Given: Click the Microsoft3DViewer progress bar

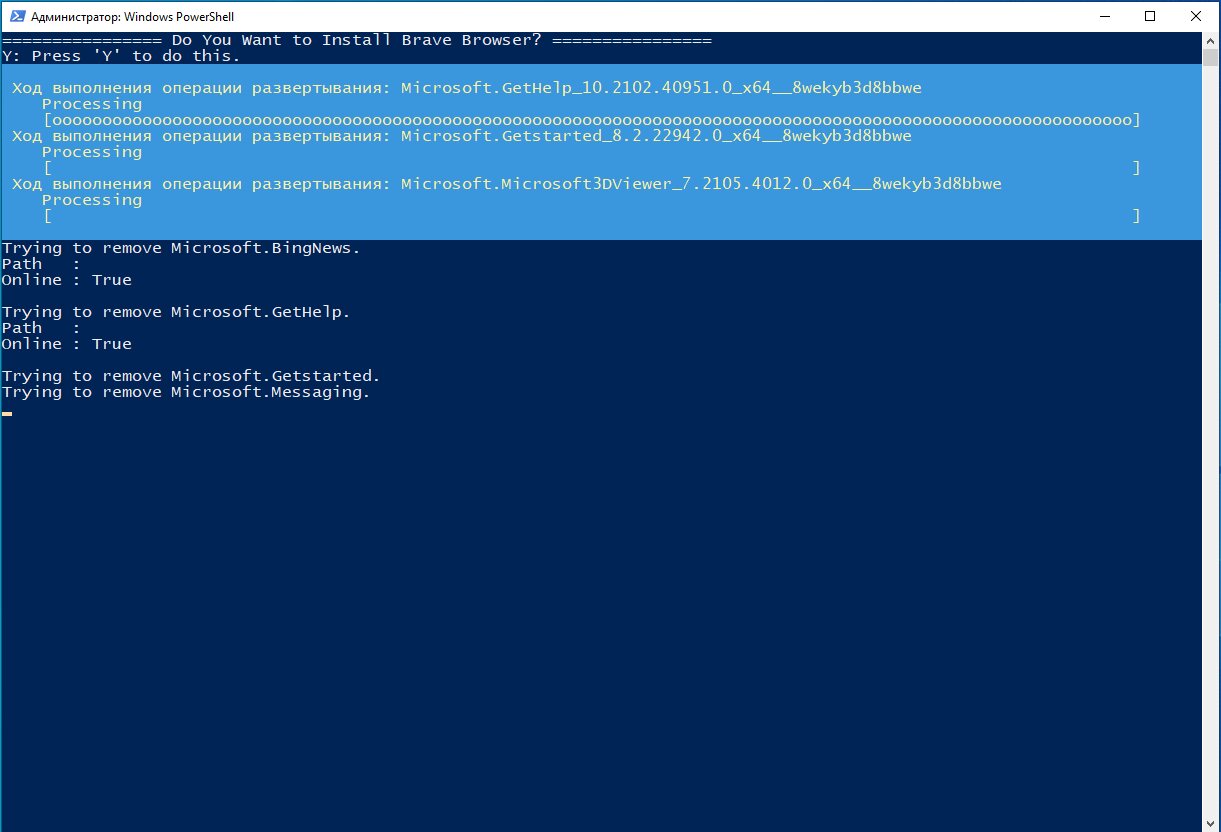Looking at the screenshot, I should tap(591, 216).
